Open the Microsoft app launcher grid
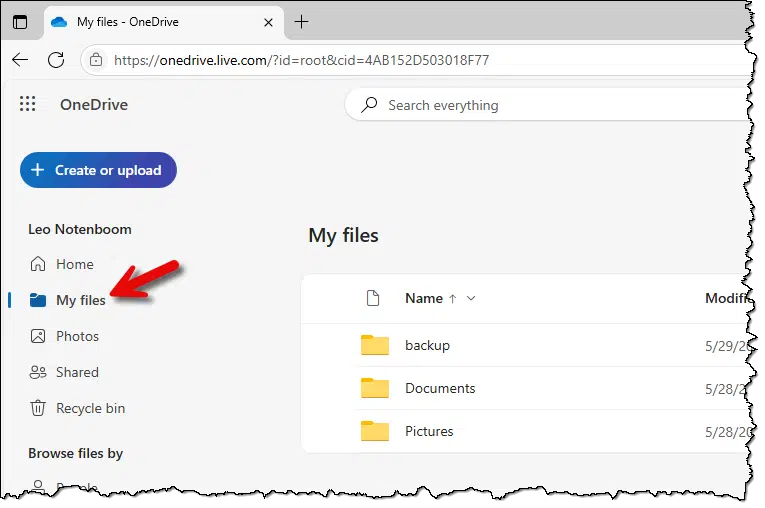 (x=28, y=105)
